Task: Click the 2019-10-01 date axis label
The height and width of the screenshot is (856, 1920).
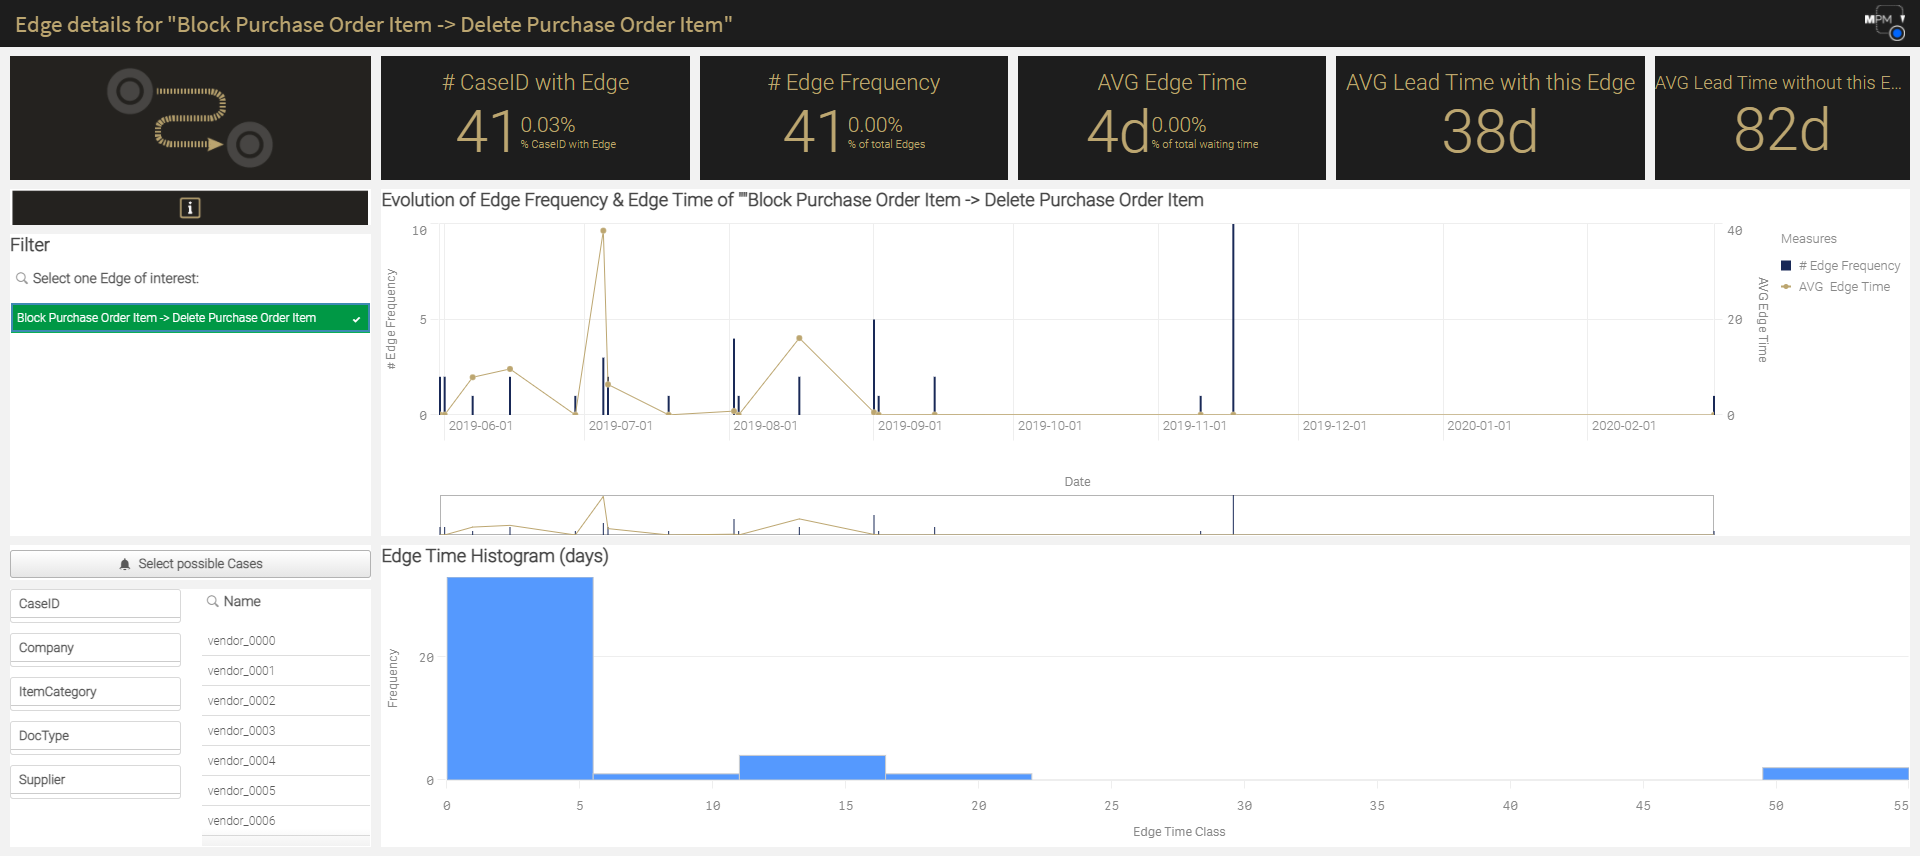Action: pyautogui.click(x=1049, y=426)
